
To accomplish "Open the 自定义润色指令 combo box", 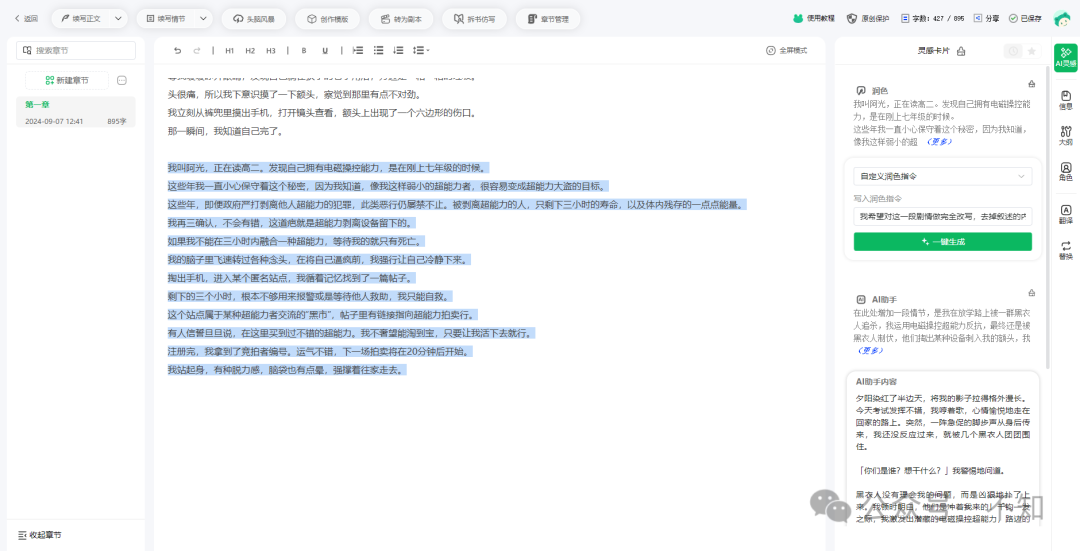I will pos(943,176).
